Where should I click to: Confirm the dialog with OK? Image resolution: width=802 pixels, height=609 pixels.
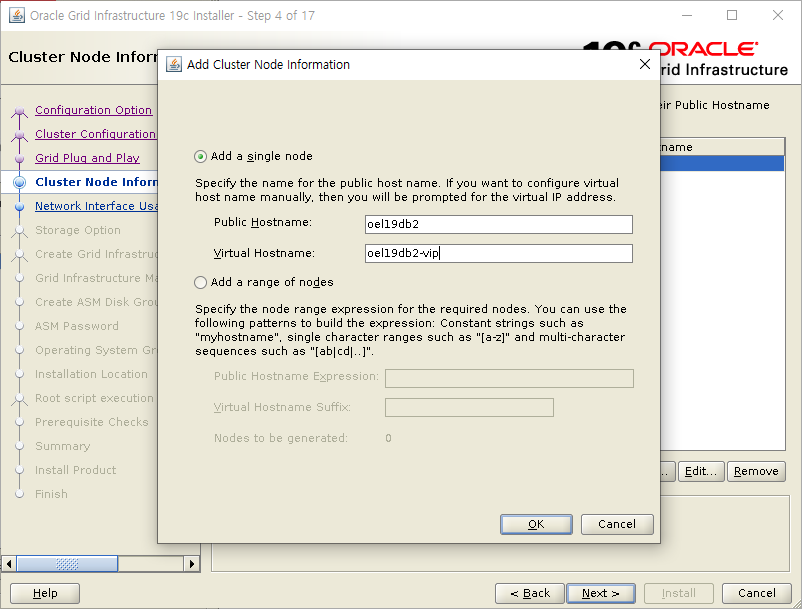[x=536, y=525]
